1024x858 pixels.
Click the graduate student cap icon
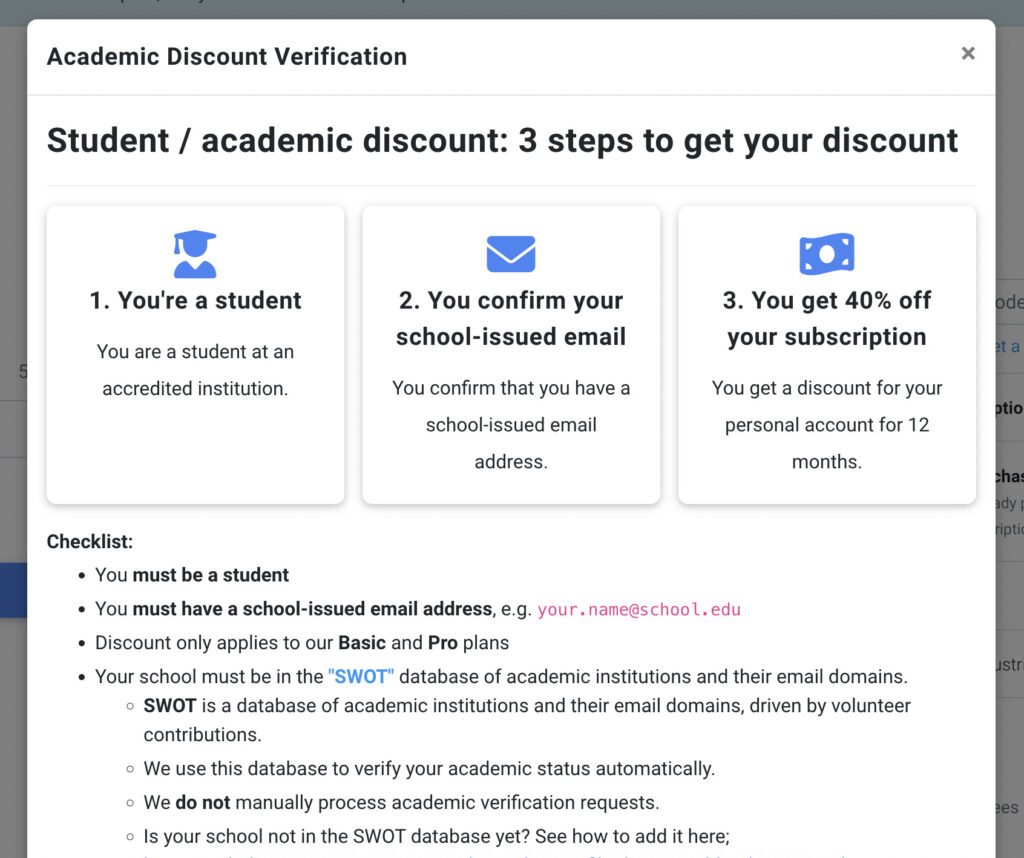[195, 254]
